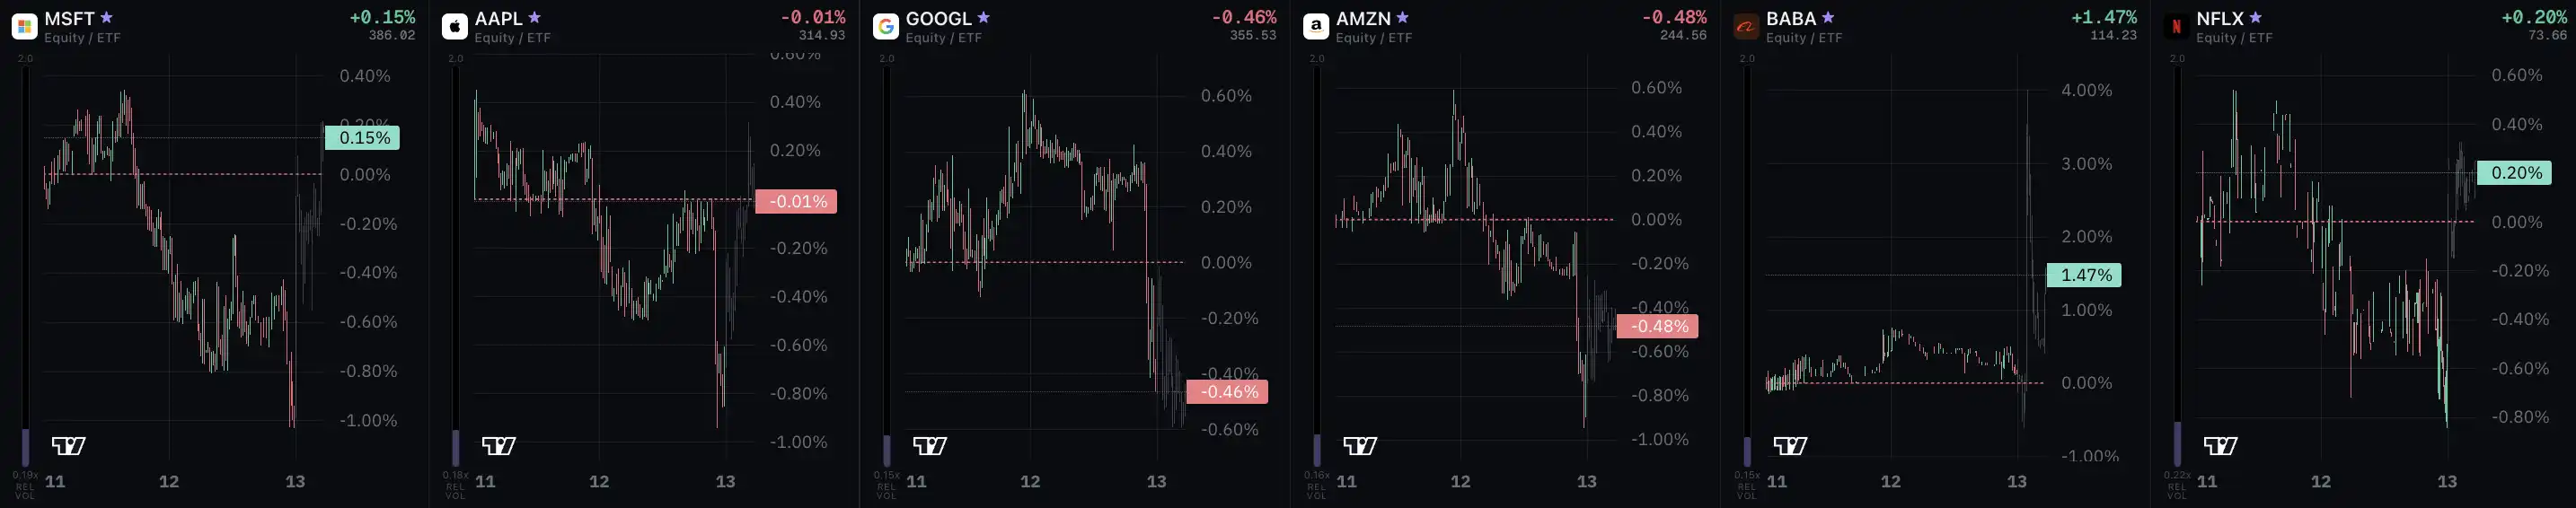2576x508 pixels.
Task: Select the AMZN ticker title
Action: [1363, 19]
